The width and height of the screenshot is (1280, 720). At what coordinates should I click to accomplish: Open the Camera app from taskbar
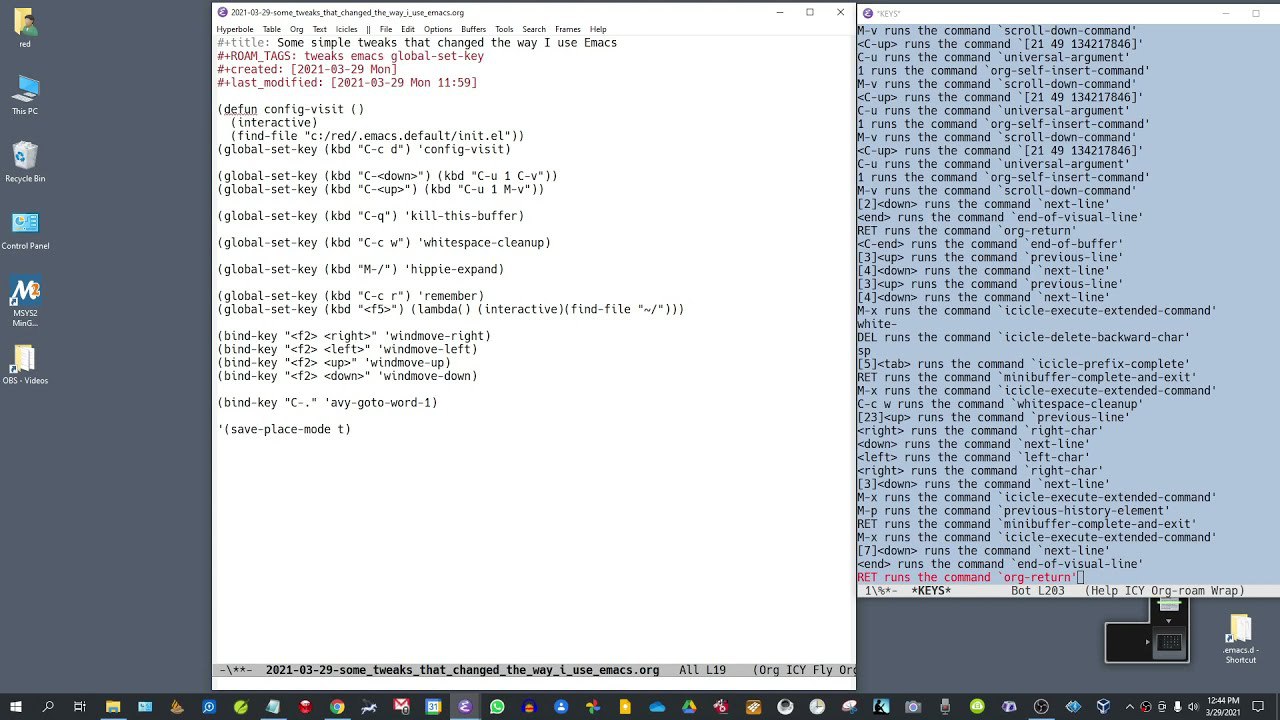click(913, 707)
